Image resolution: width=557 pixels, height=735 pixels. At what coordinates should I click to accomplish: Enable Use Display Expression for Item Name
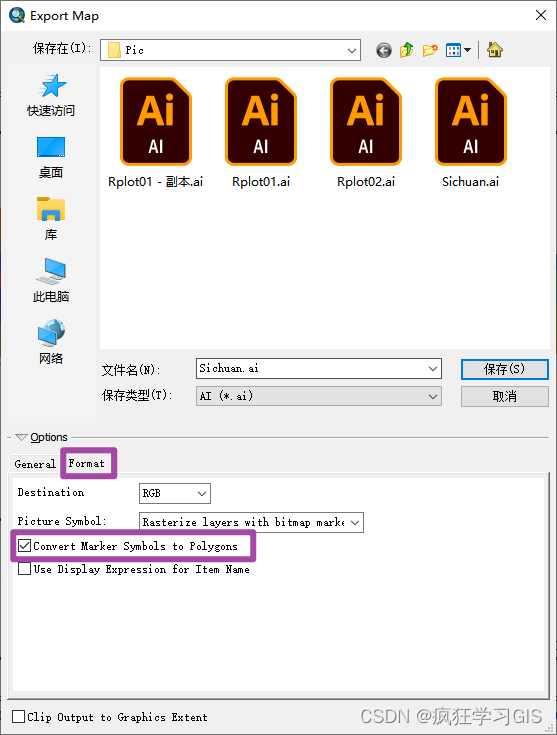tap(24, 569)
